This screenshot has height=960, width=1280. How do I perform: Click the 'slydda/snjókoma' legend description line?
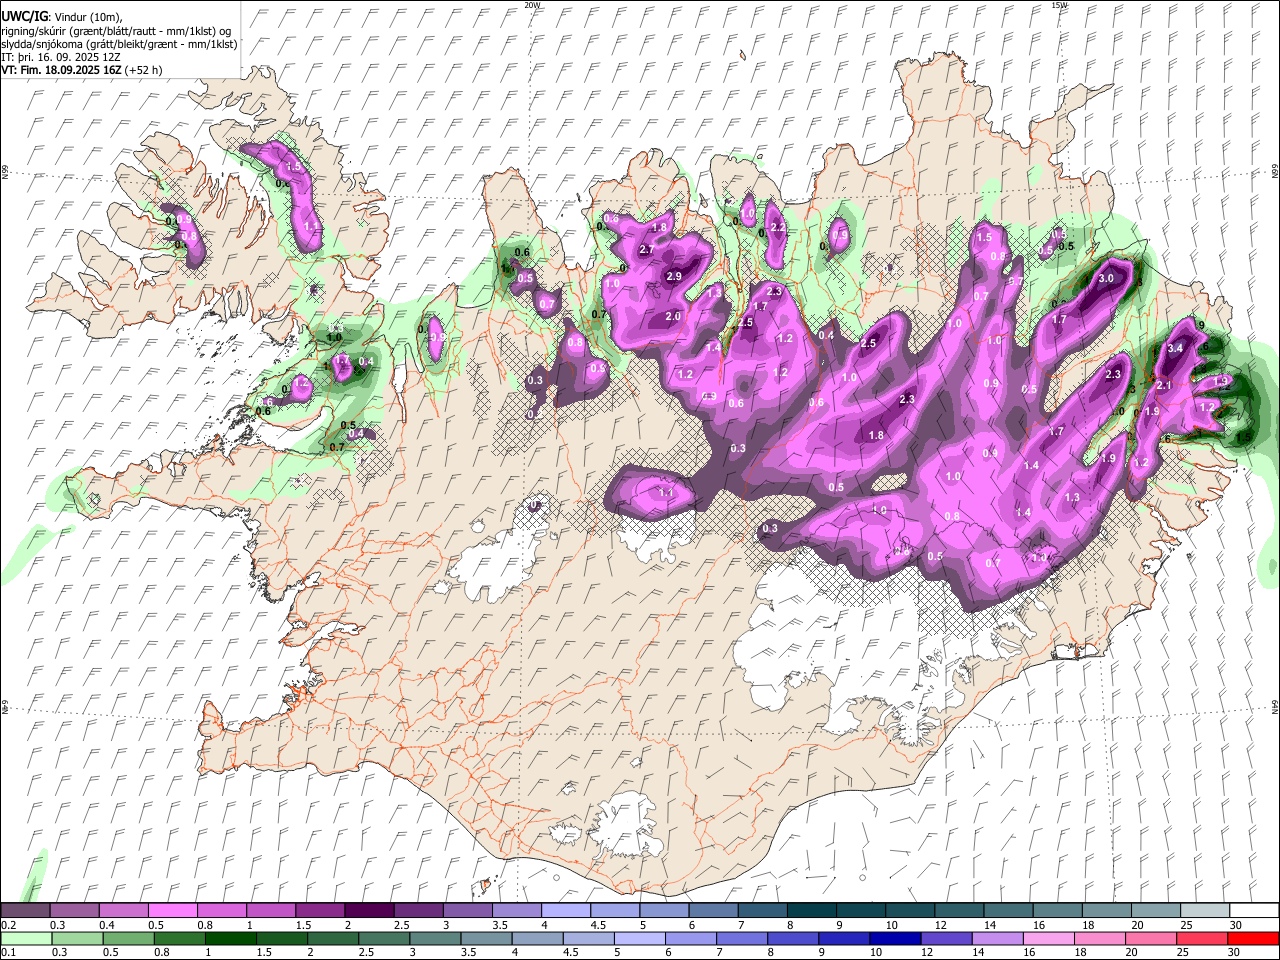coord(119,44)
